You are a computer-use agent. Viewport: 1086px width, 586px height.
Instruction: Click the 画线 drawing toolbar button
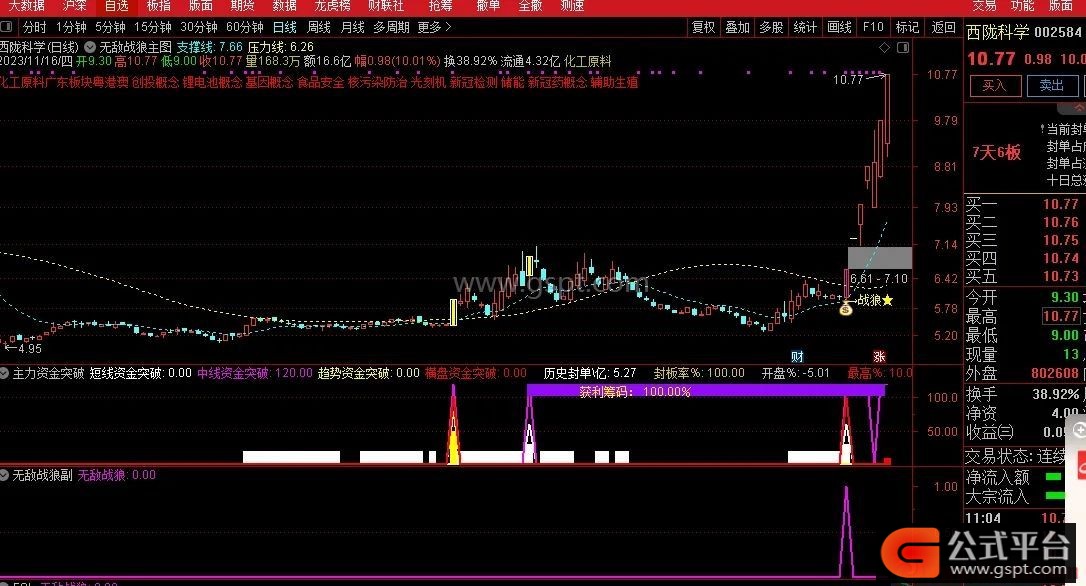(x=839, y=27)
